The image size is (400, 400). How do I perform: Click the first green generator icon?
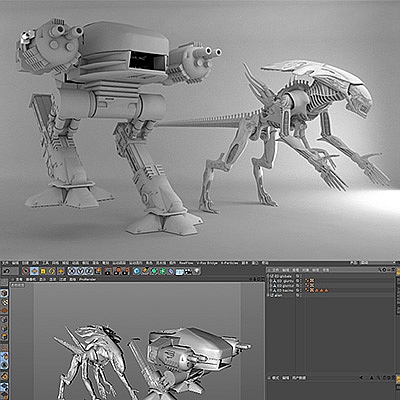click(154, 271)
